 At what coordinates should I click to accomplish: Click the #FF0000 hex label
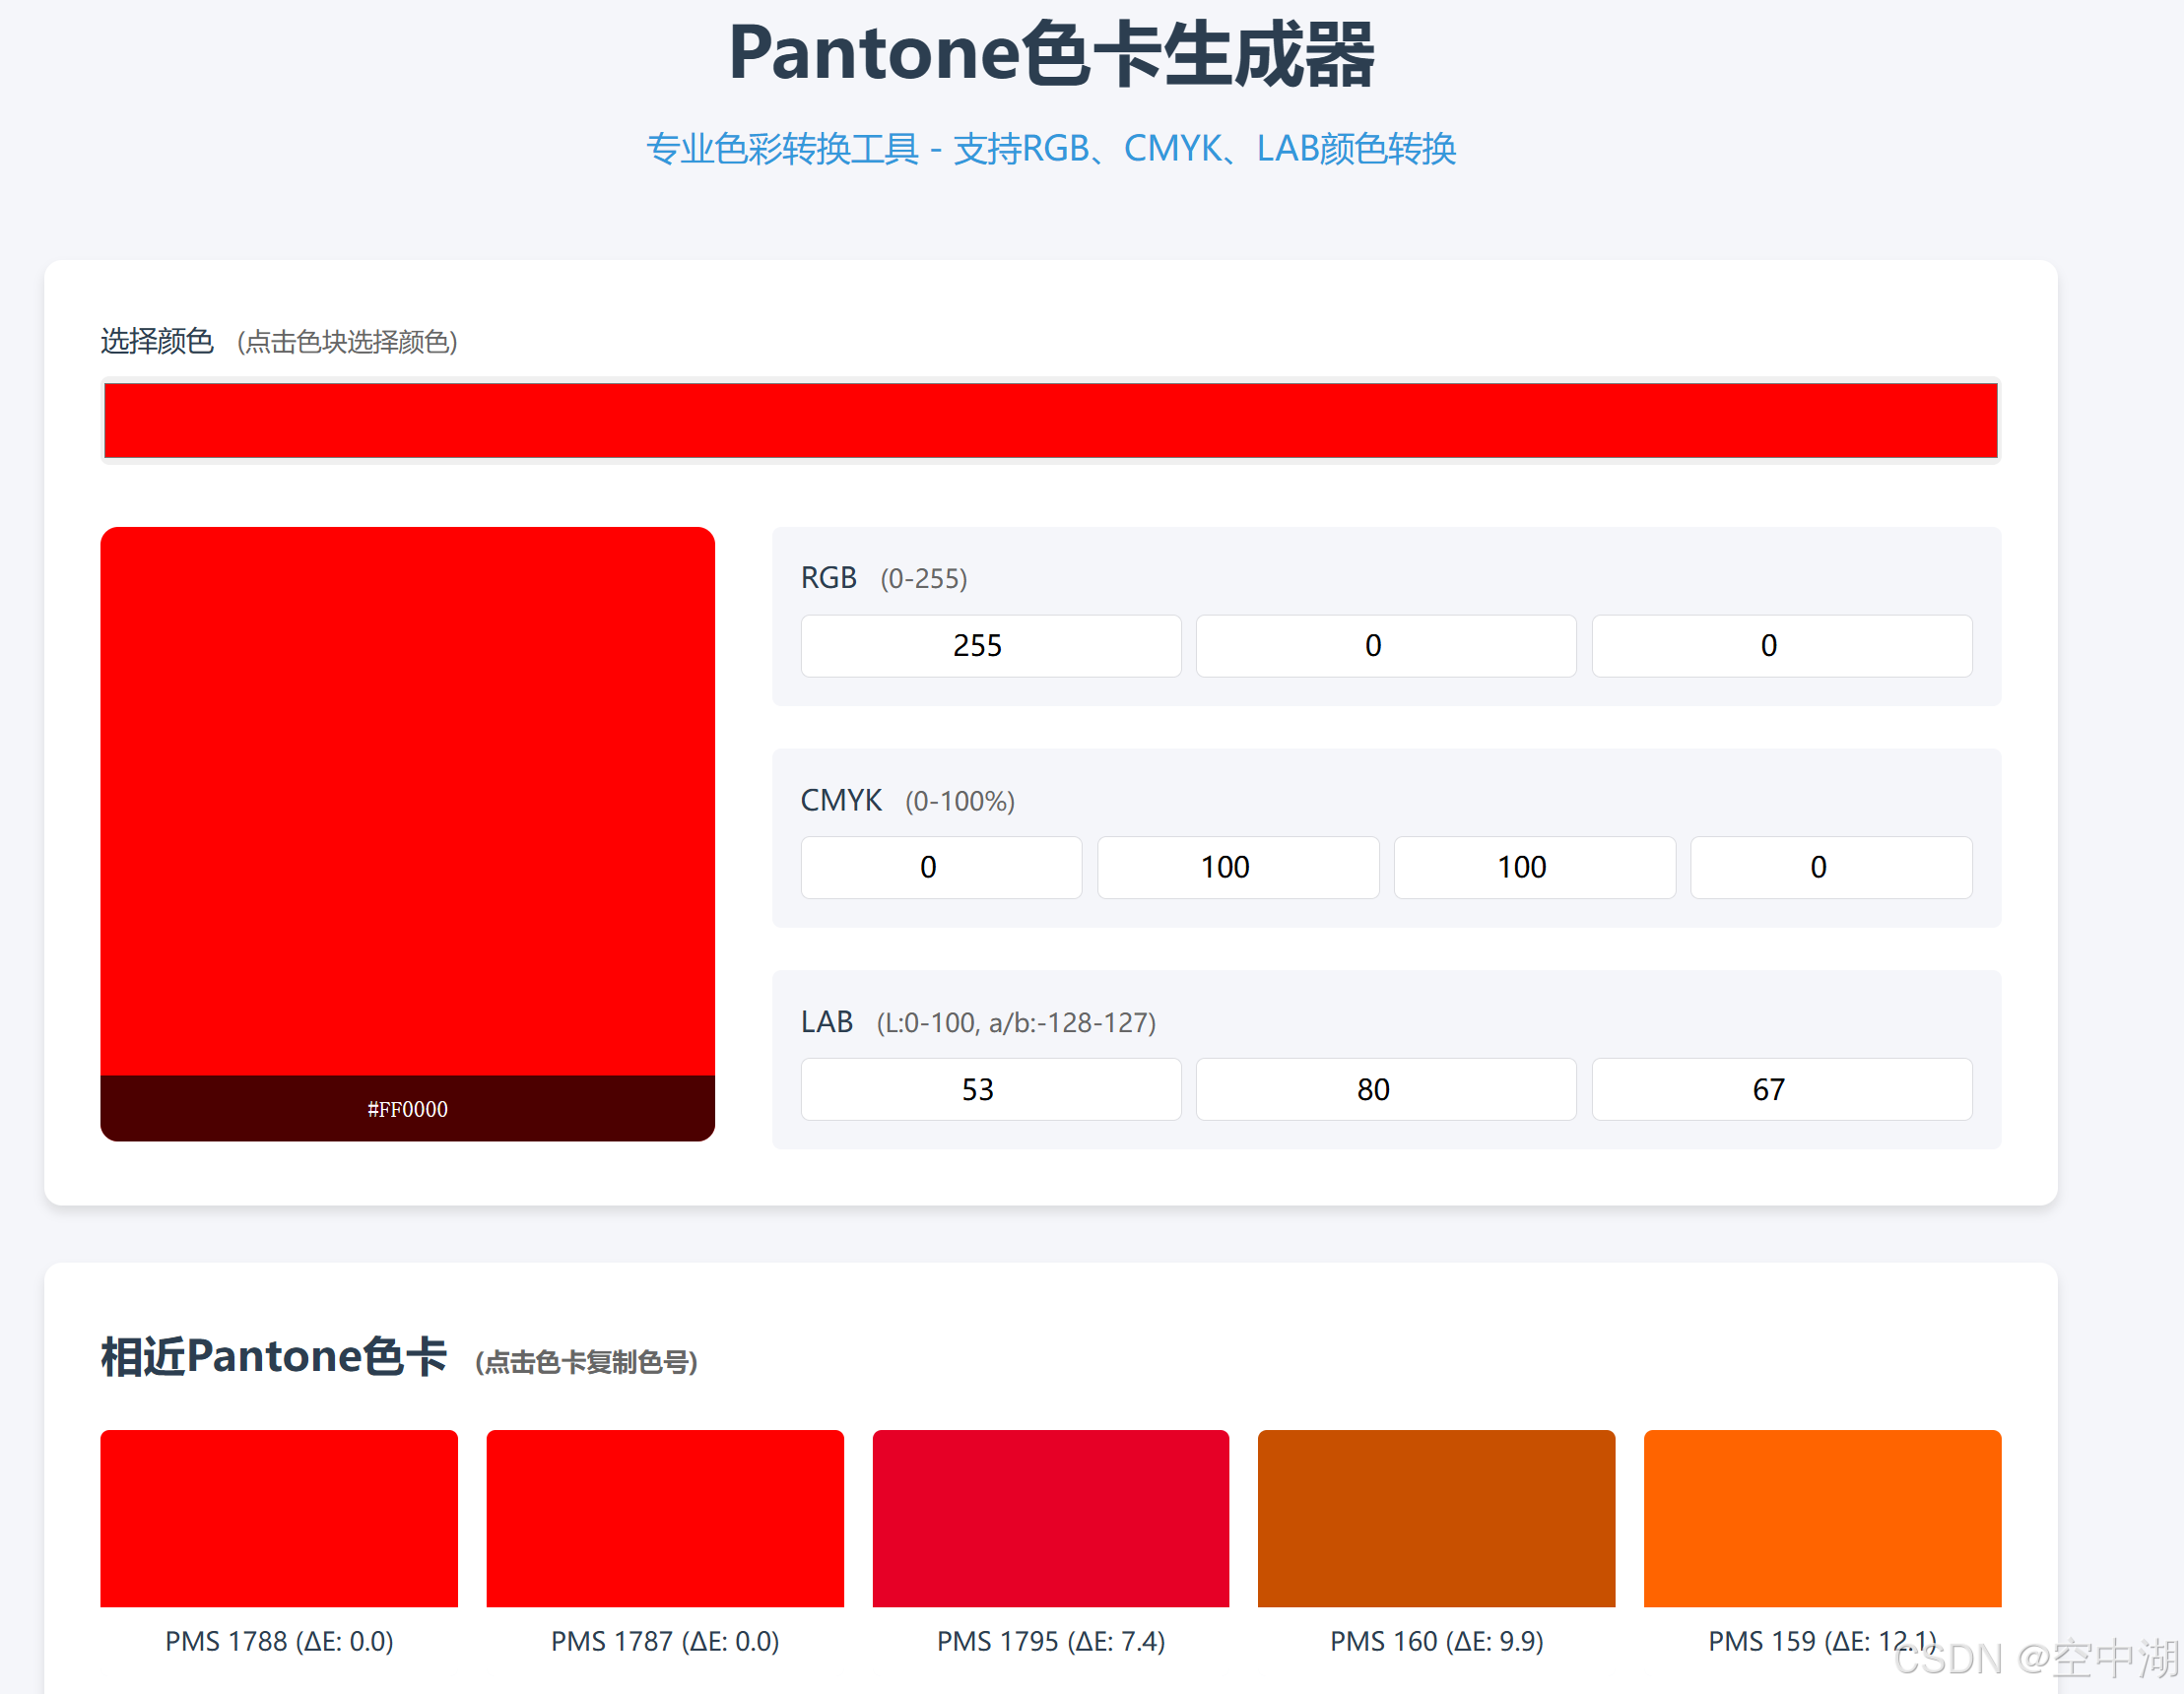[407, 1109]
